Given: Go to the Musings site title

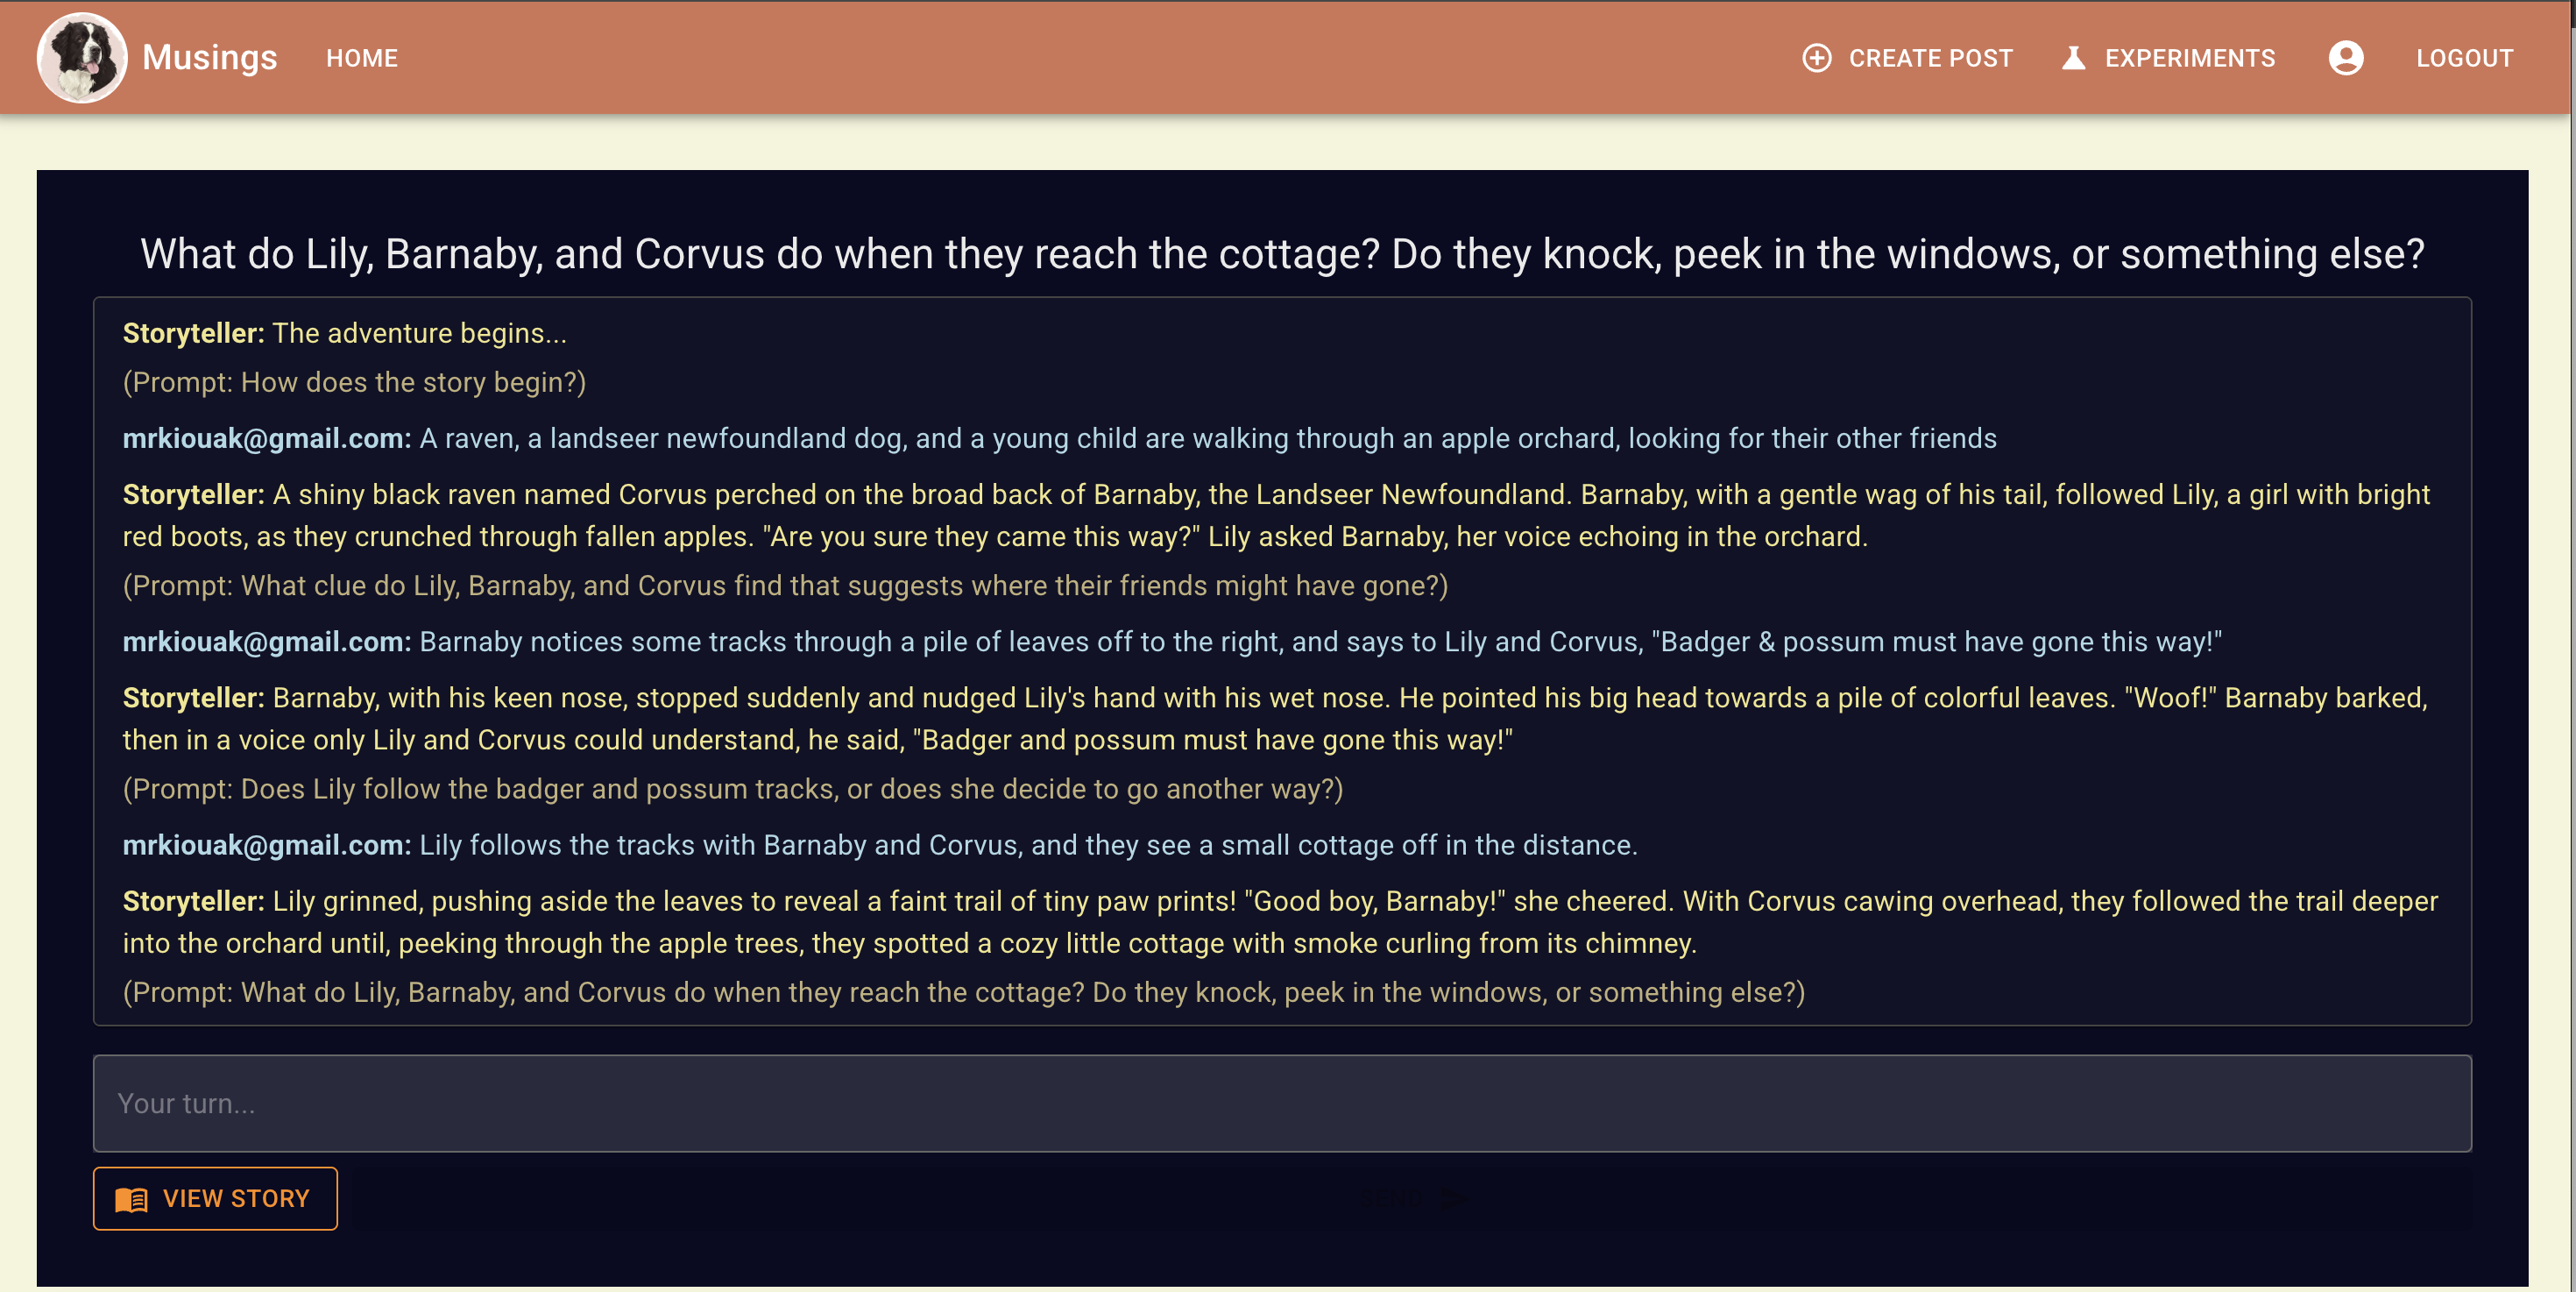Looking at the screenshot, I should click(x=210, y=58).
